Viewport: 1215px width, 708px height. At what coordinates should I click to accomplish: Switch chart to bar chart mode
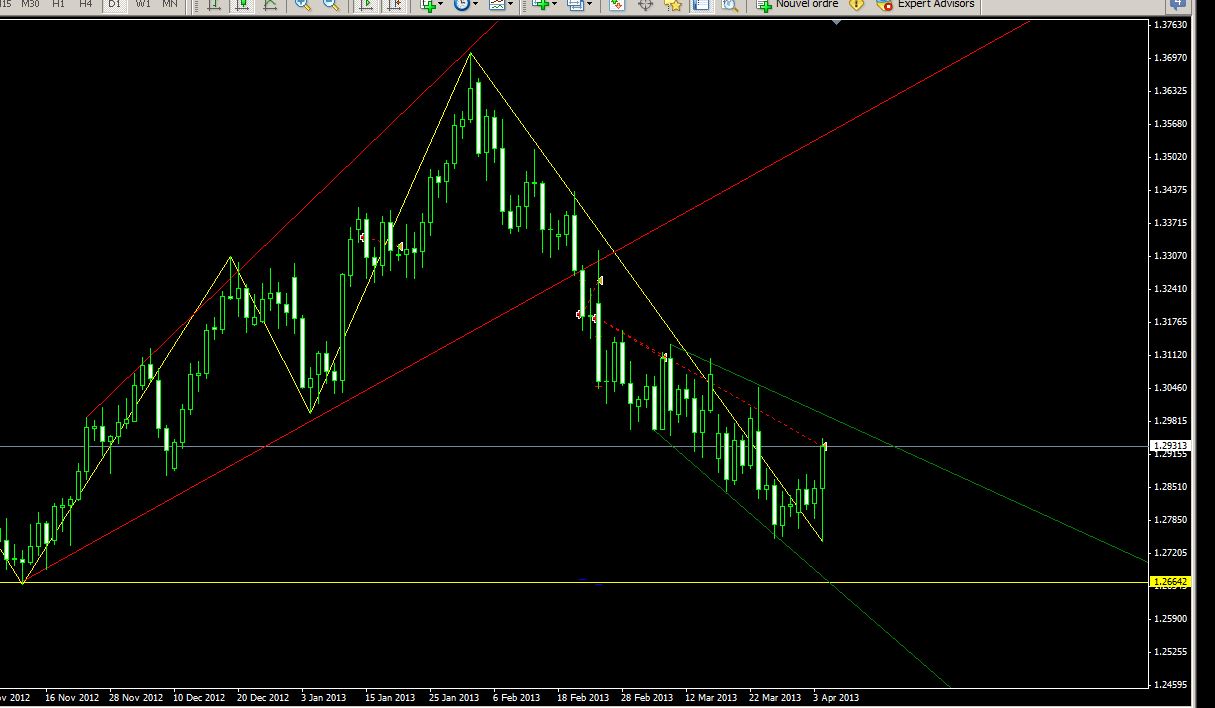pos(214,5)
